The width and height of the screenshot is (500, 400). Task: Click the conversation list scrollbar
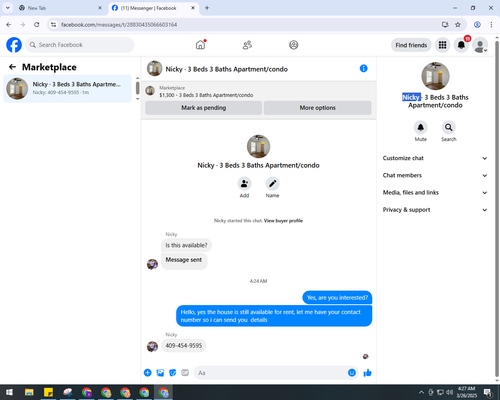137,88
